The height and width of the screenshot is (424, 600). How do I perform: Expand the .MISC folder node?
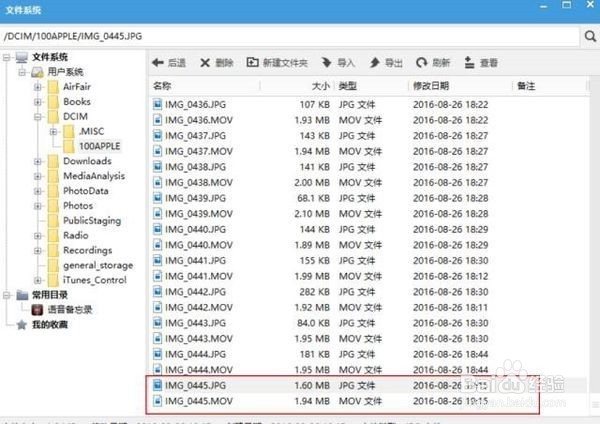point(53,132)
